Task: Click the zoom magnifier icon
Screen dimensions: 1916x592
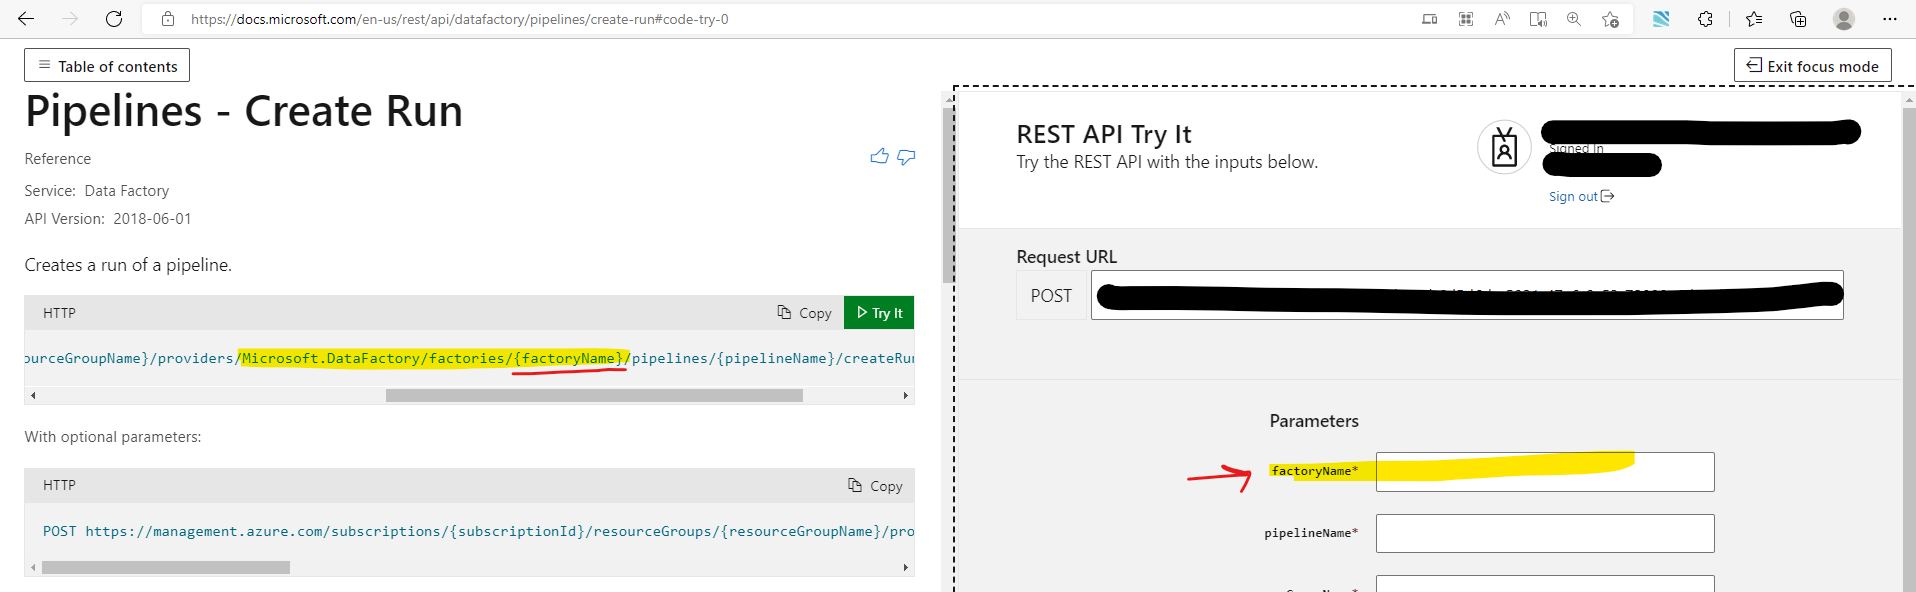Action: click(1574, 19)
